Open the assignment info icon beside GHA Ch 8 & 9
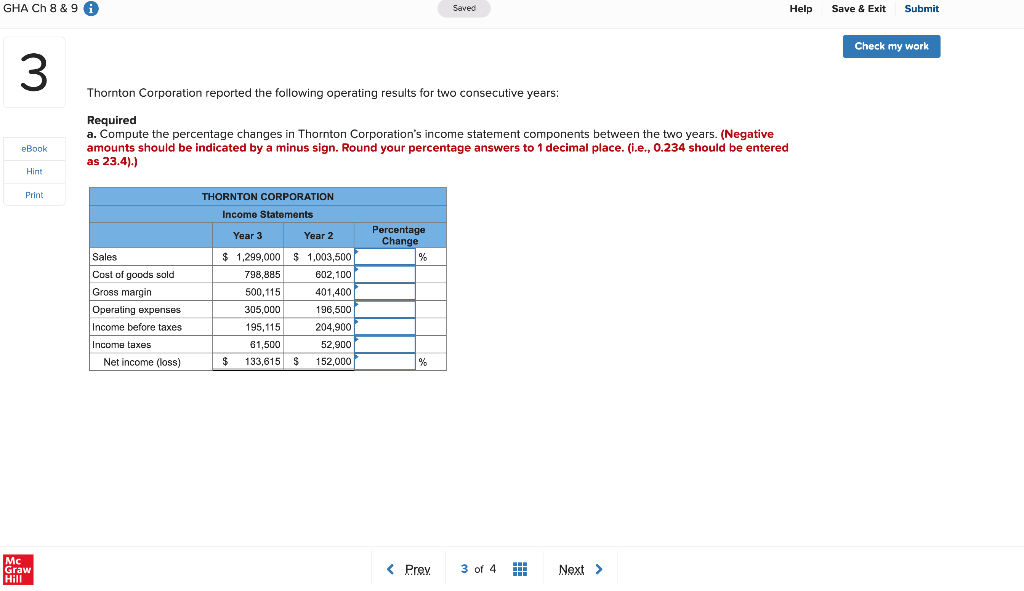This screenshot has width=1024, height=591. (91, 8)
